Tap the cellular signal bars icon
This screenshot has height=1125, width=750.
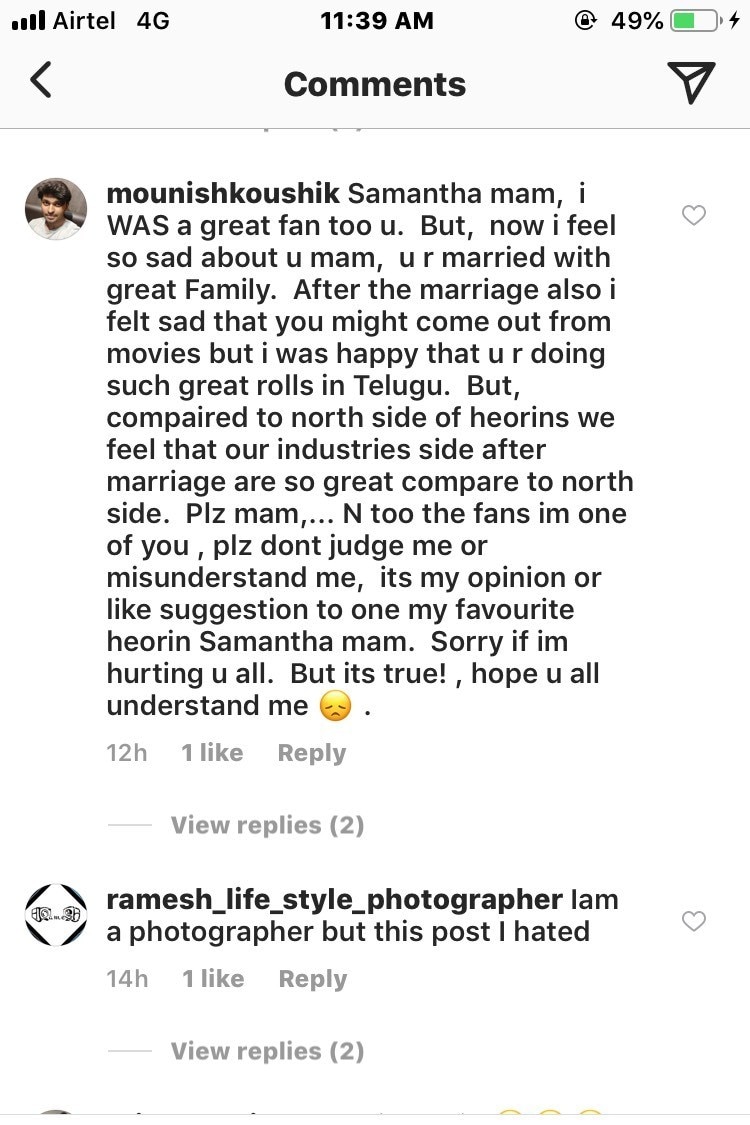click(29, 21)
